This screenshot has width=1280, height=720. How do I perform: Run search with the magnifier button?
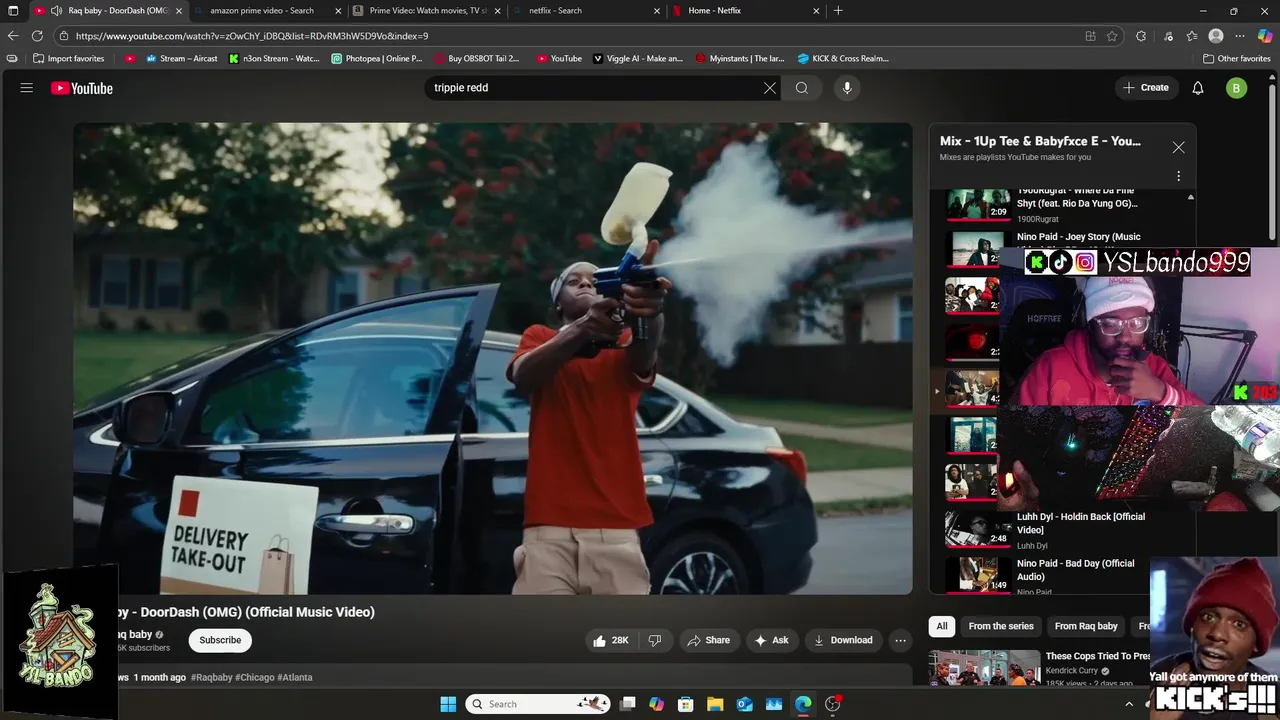click(802, 88)
